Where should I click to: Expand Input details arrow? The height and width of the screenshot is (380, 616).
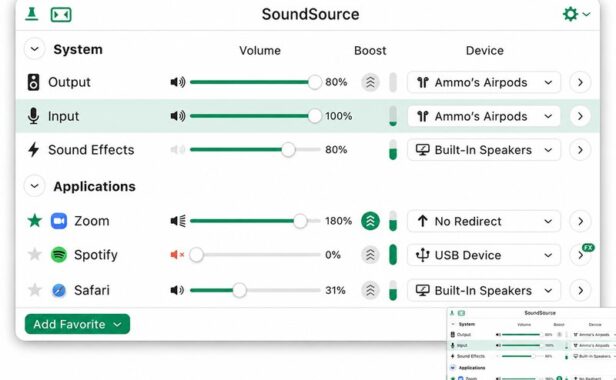pyautogui.click(x=580, y=116)
